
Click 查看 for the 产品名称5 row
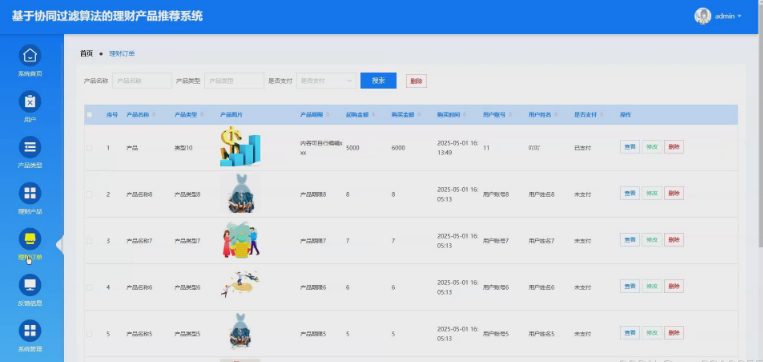(630, 333)
